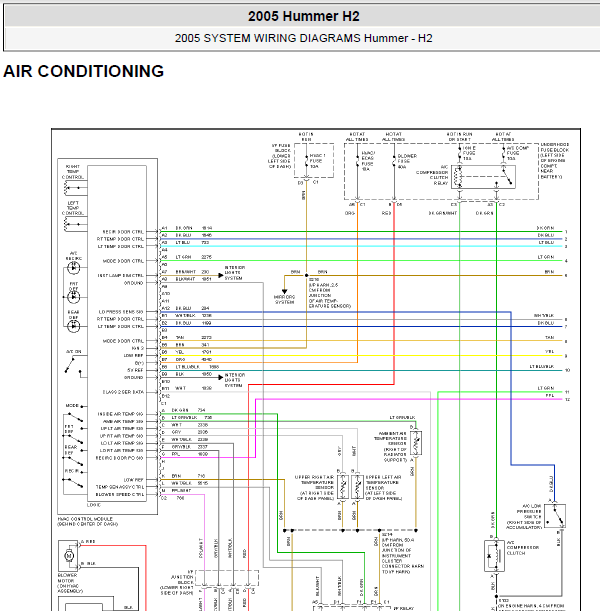The height and width of the screenshot is (611, 600).
Task: Click the A1 DK GRN wire label
Action: 187,228
